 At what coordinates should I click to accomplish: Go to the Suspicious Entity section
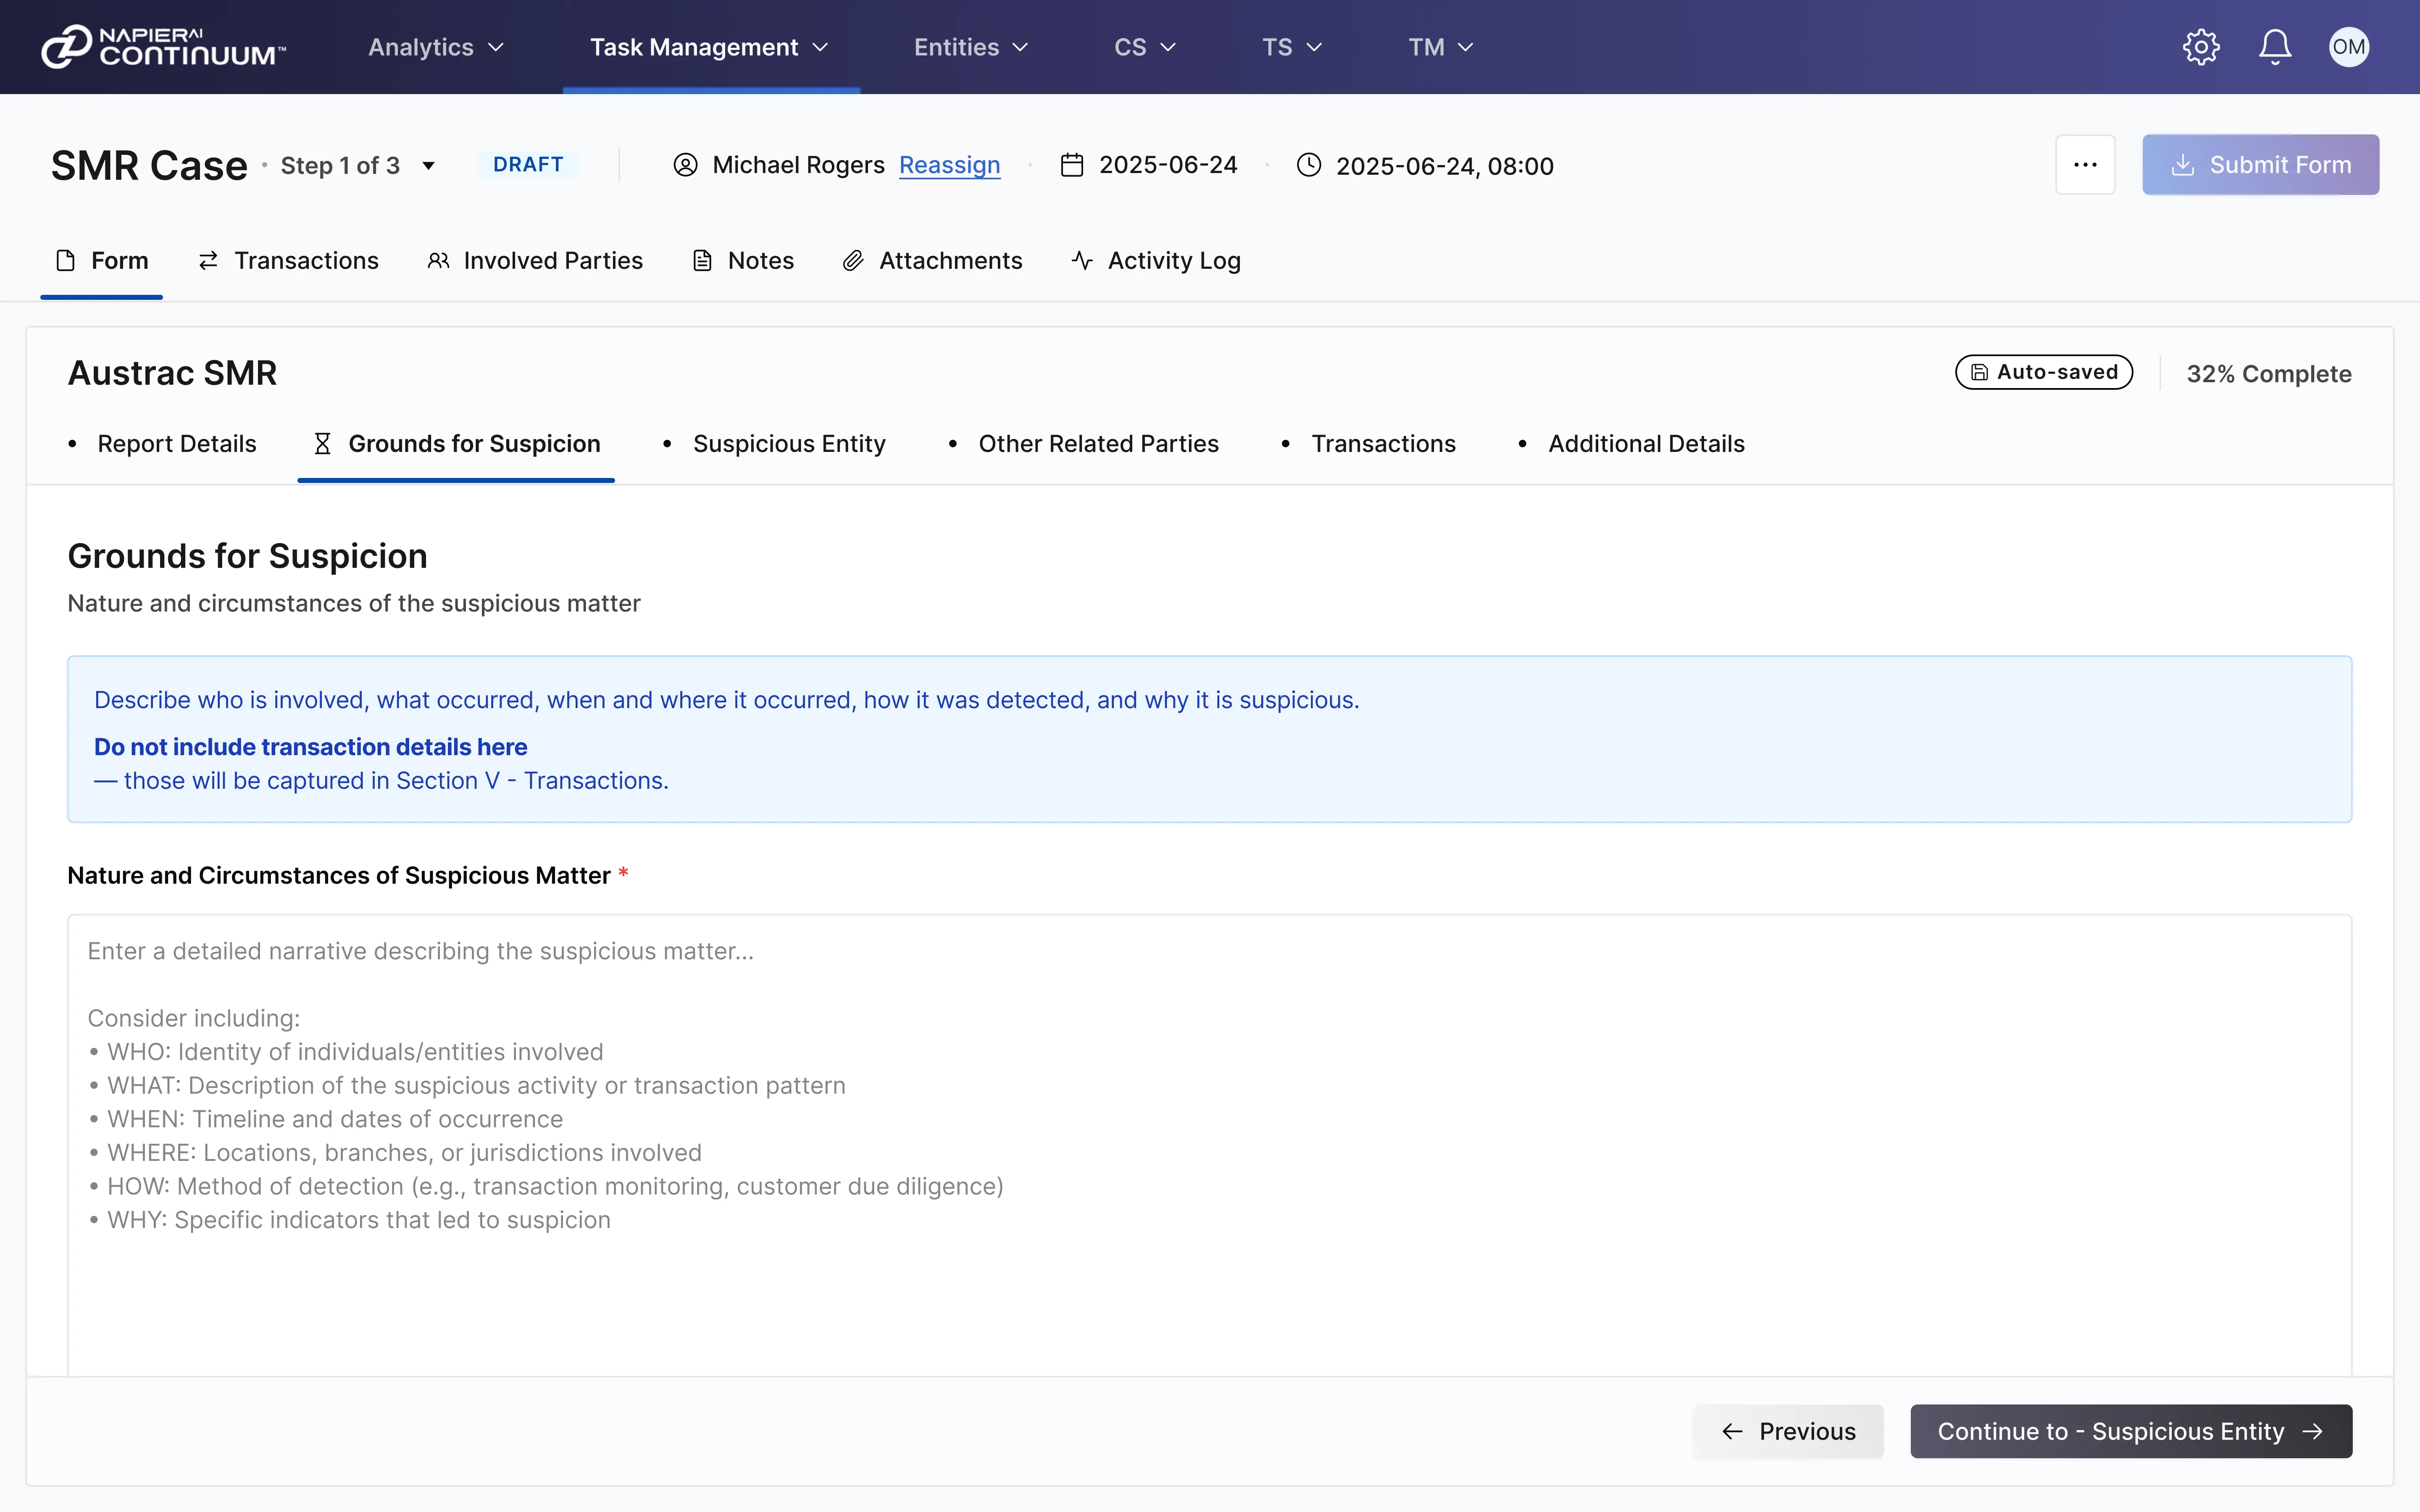click(x=788, y=444)
